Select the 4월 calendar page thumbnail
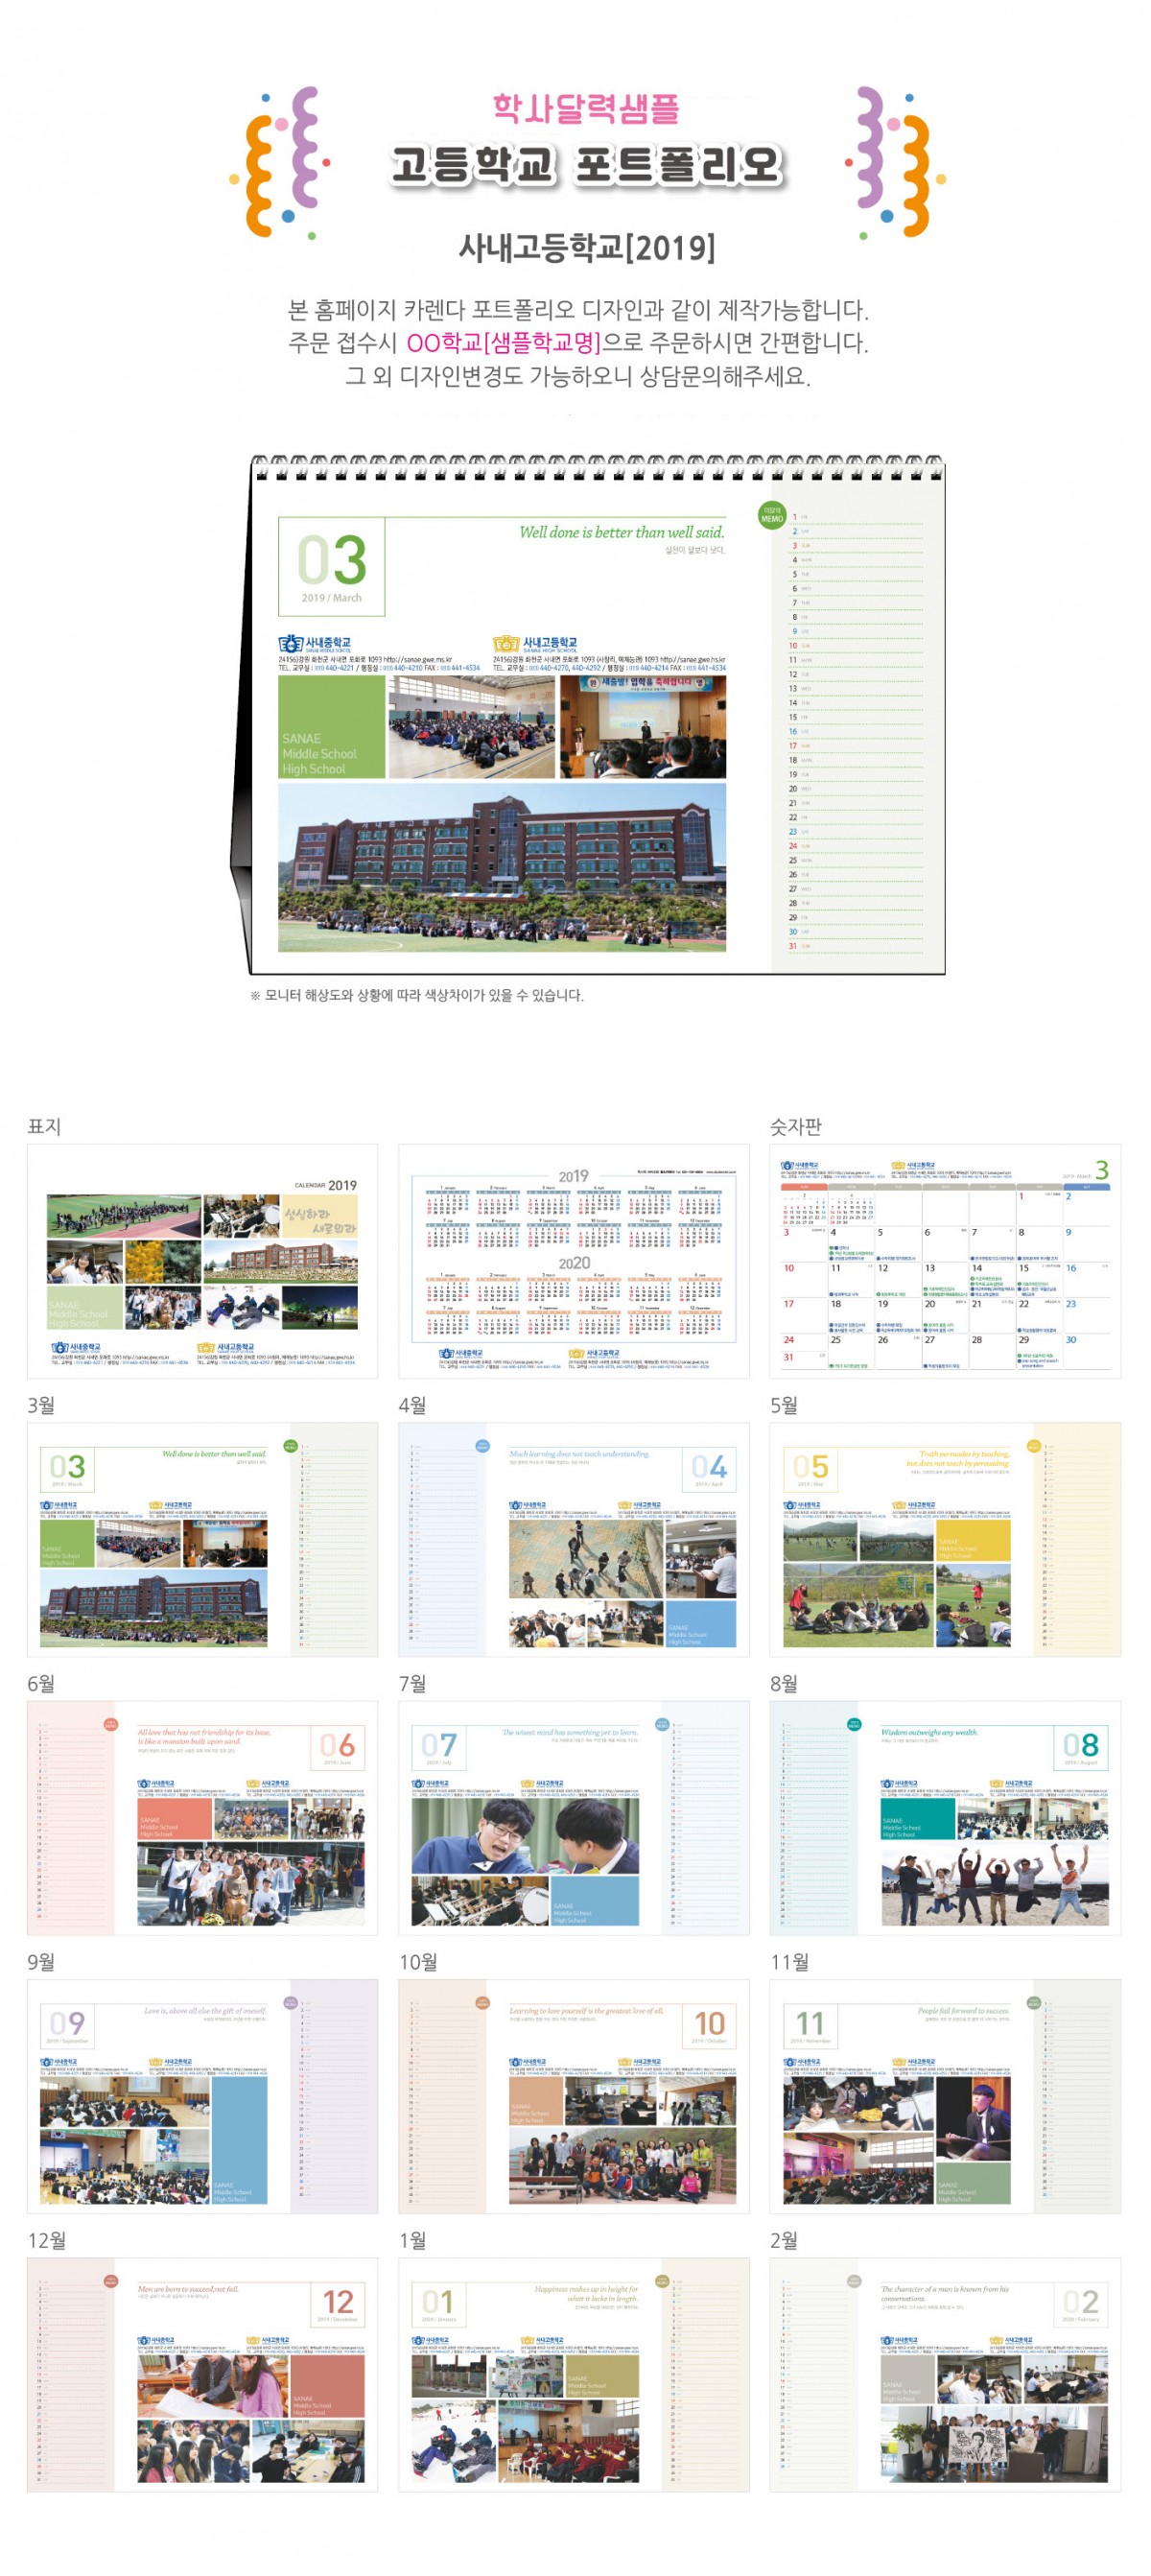This screenshot has width=1151, height=2576. point(574,1539)
